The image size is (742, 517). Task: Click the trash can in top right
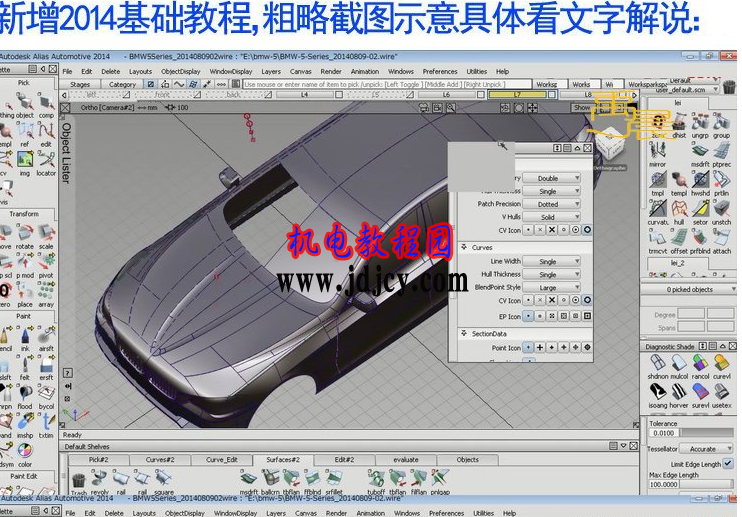click(x=729, y=87)
